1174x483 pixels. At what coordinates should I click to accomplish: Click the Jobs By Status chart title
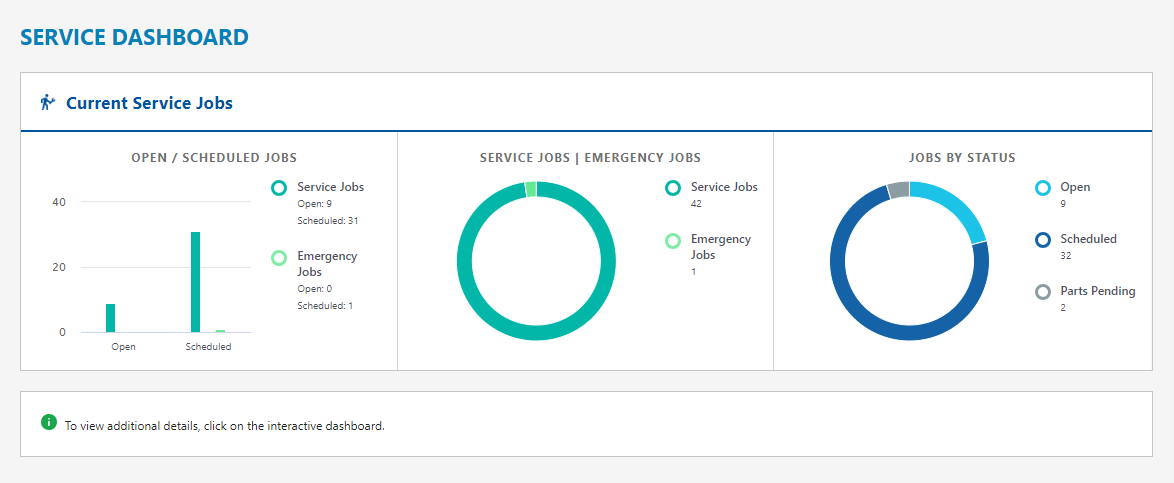click(961, 158)
